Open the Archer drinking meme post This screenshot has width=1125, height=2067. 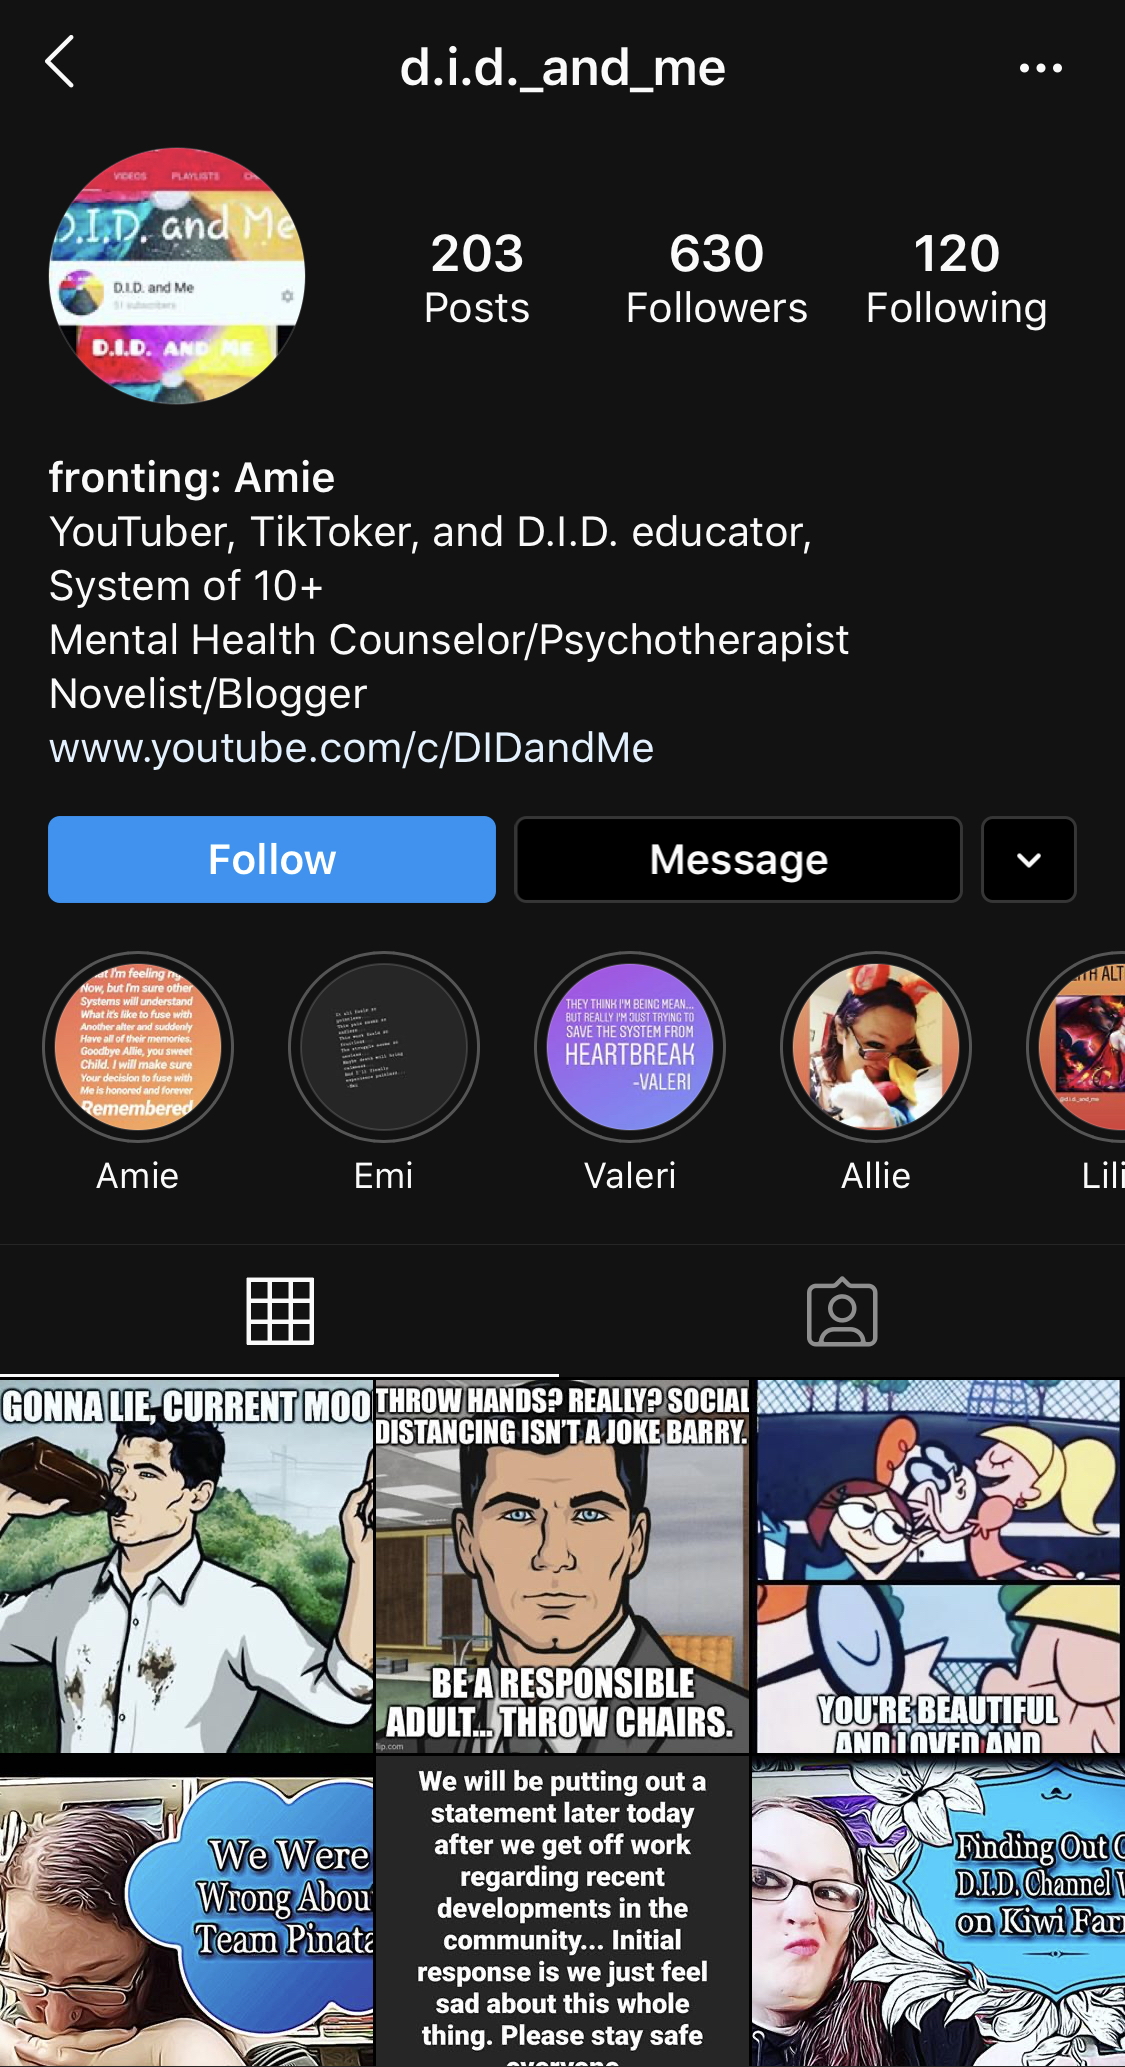[x=186, y=1566]
